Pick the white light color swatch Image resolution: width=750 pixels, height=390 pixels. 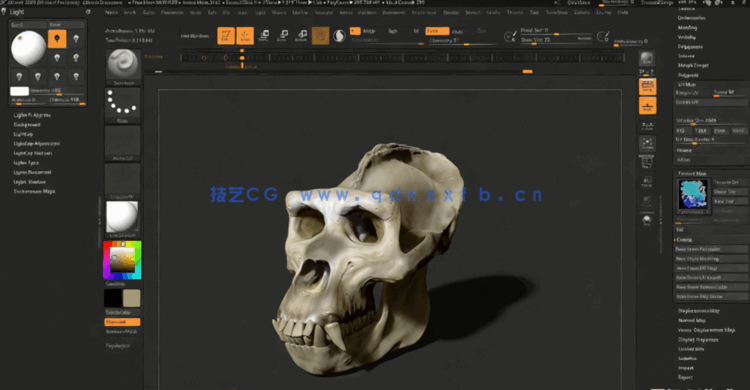[x=20, y=91]
